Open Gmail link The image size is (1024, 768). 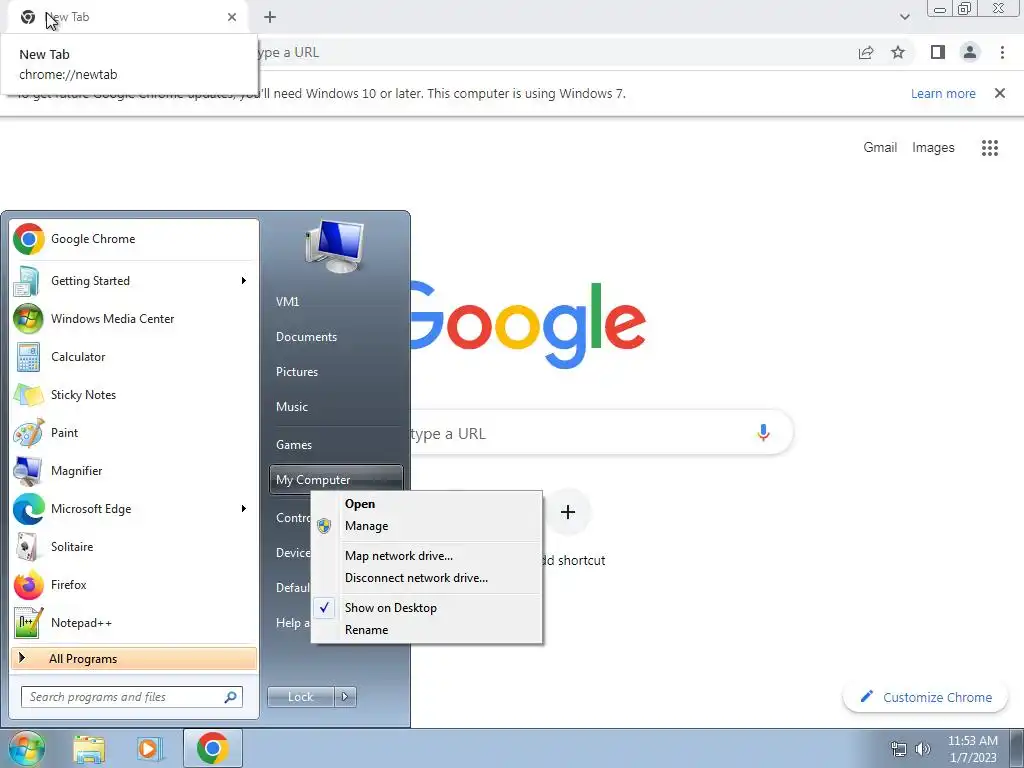pos(880,148)
